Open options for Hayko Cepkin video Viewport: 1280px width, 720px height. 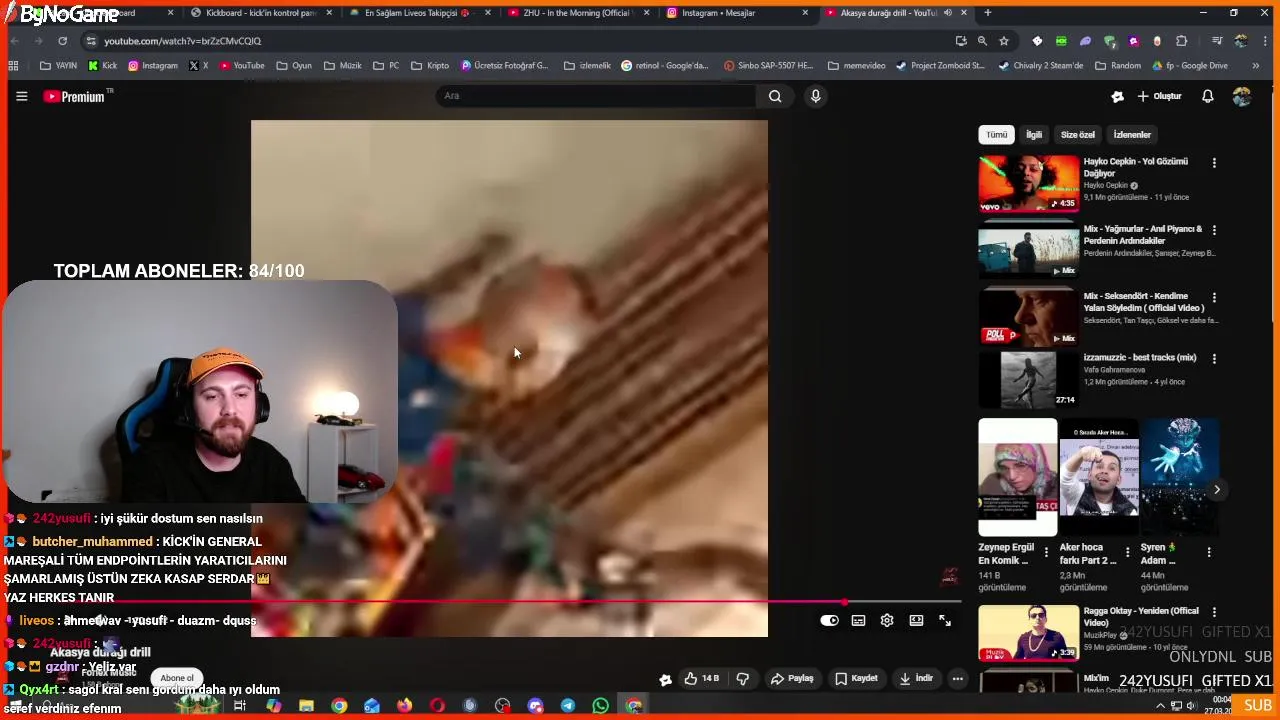(x=1214, y=162)
